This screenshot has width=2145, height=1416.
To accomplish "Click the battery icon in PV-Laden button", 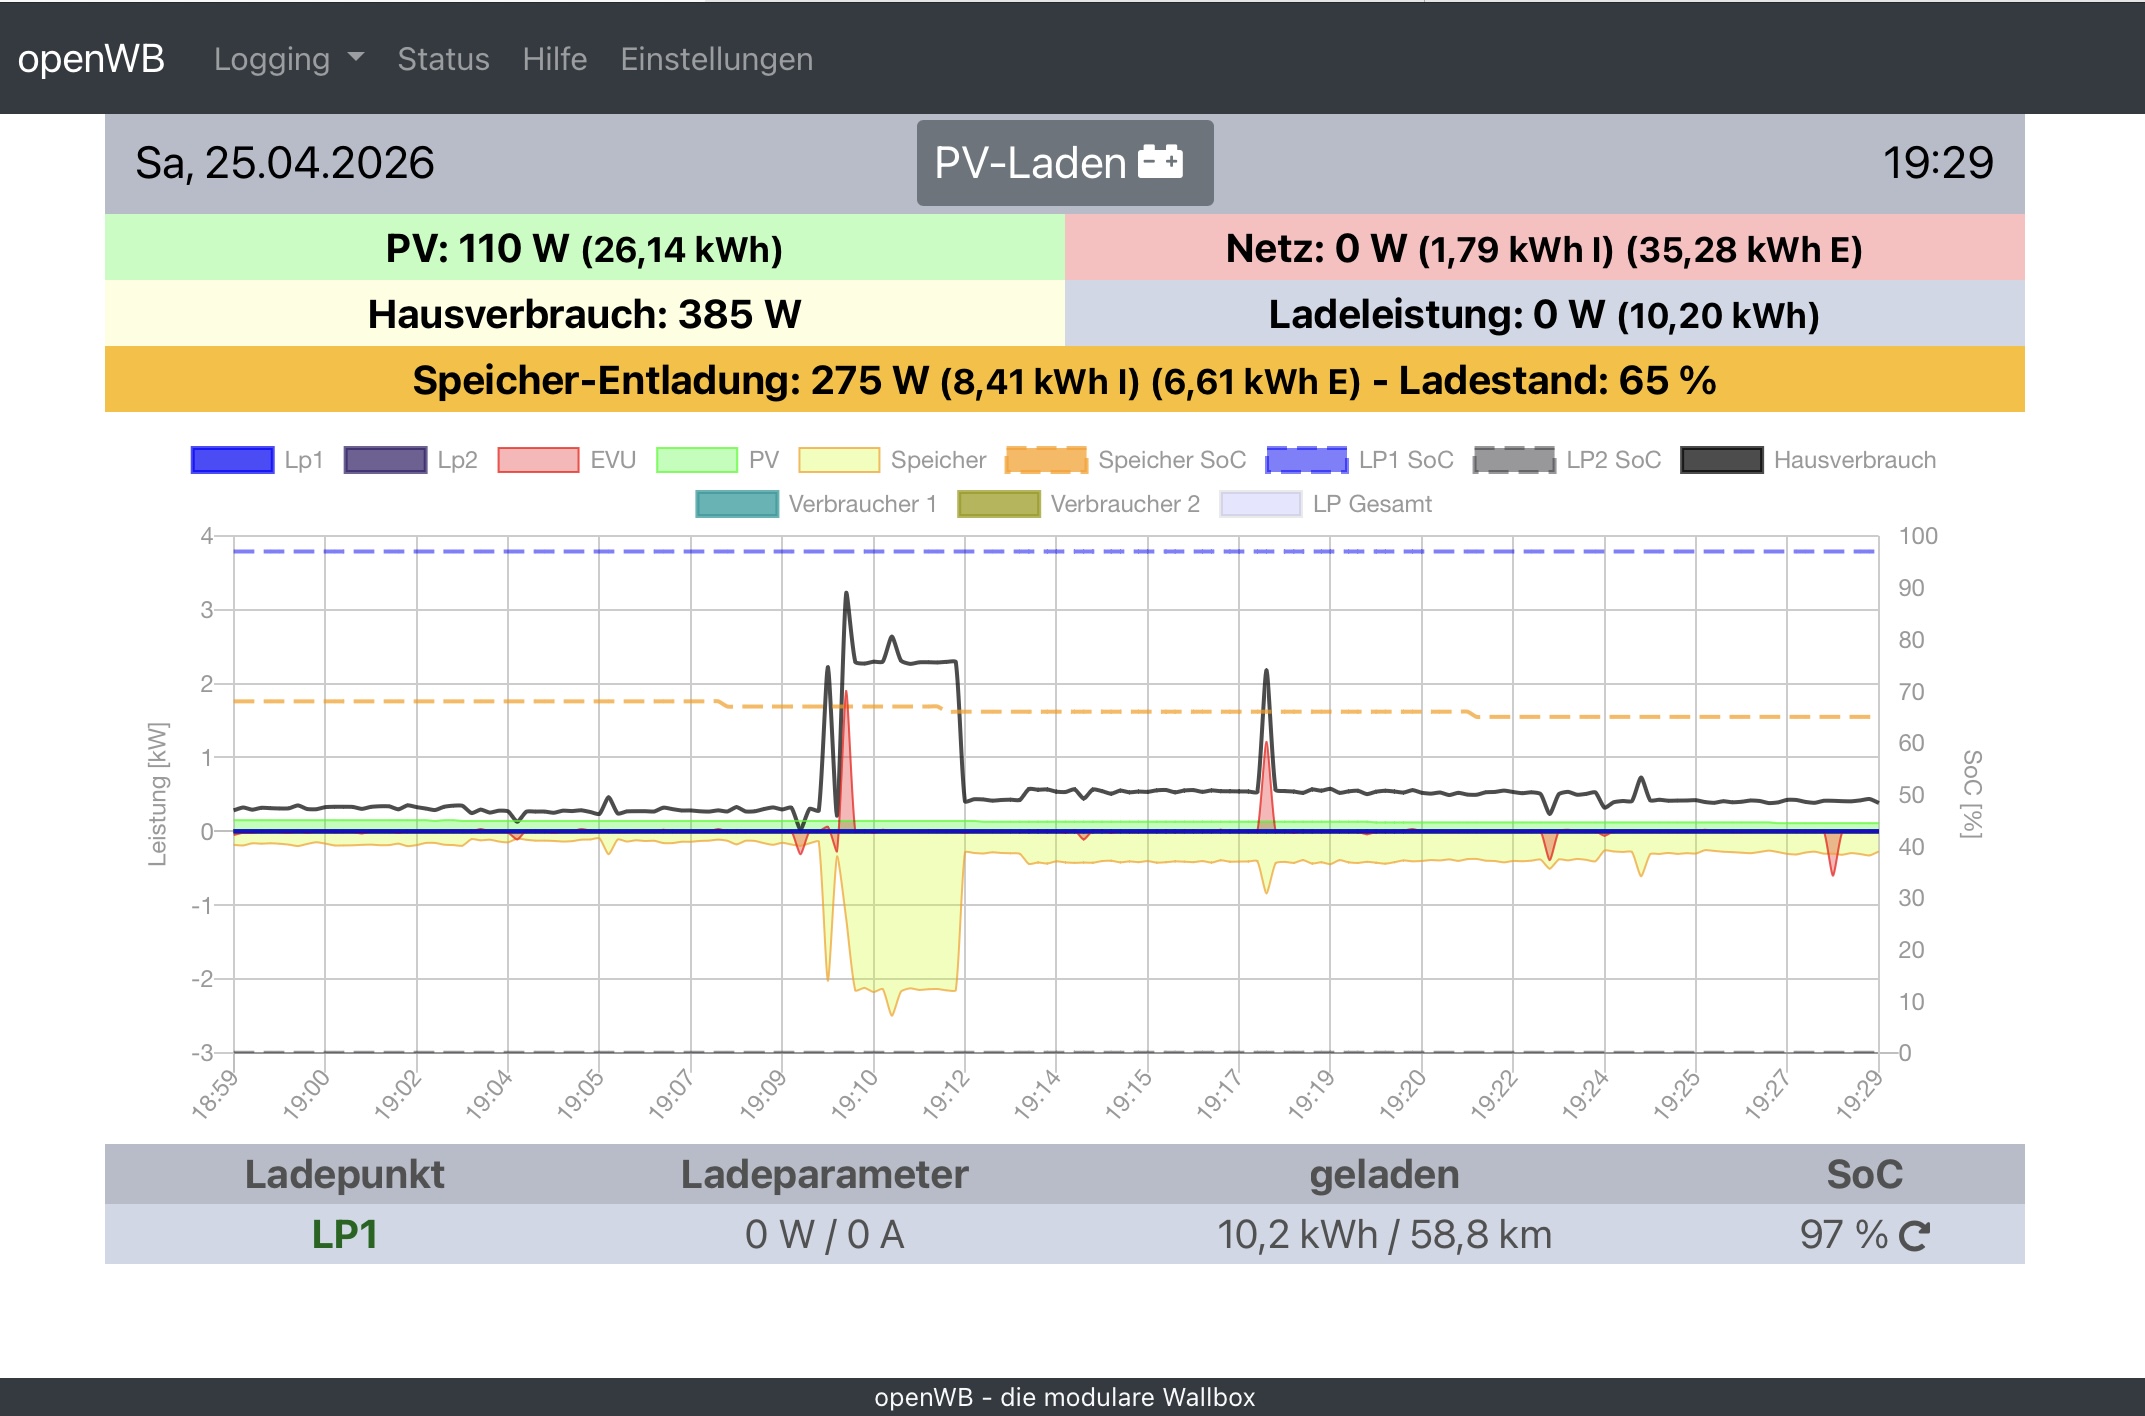I will pos(1160,162).
